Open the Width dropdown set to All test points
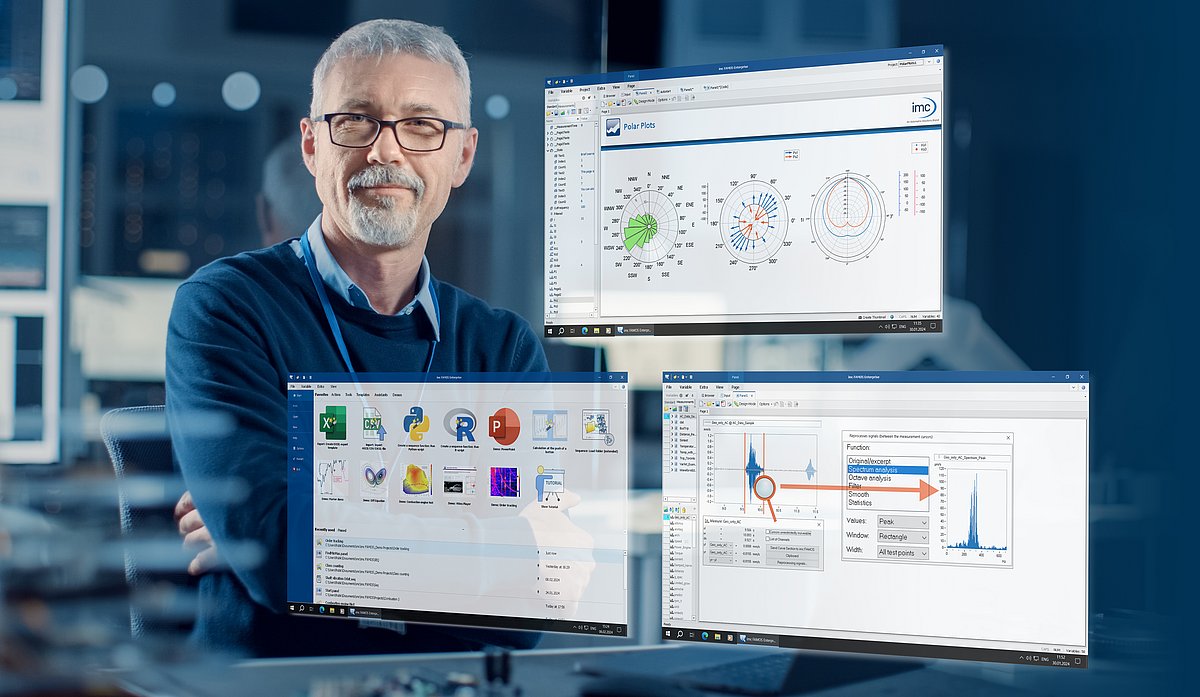This screenshot has width=1200, height=697. [903, 552]
